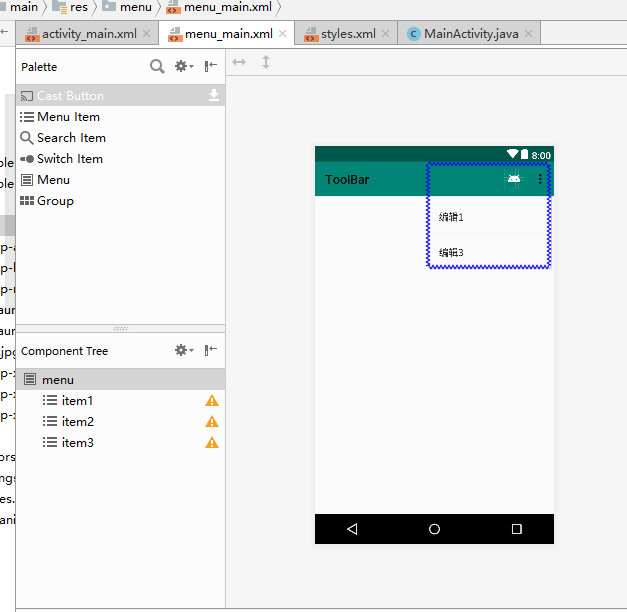
Task: Toggle horizontal expand arrow in design toolbar
Action: pos(239,62)
